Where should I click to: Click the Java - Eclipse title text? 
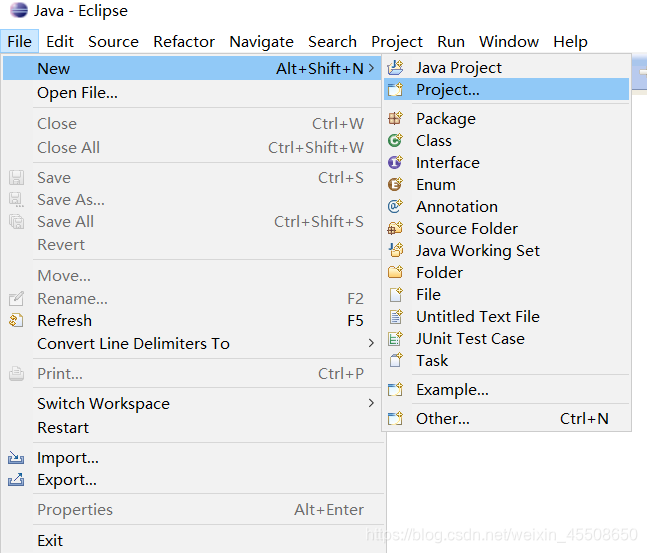pyautogui.click(x=81, y=10)
